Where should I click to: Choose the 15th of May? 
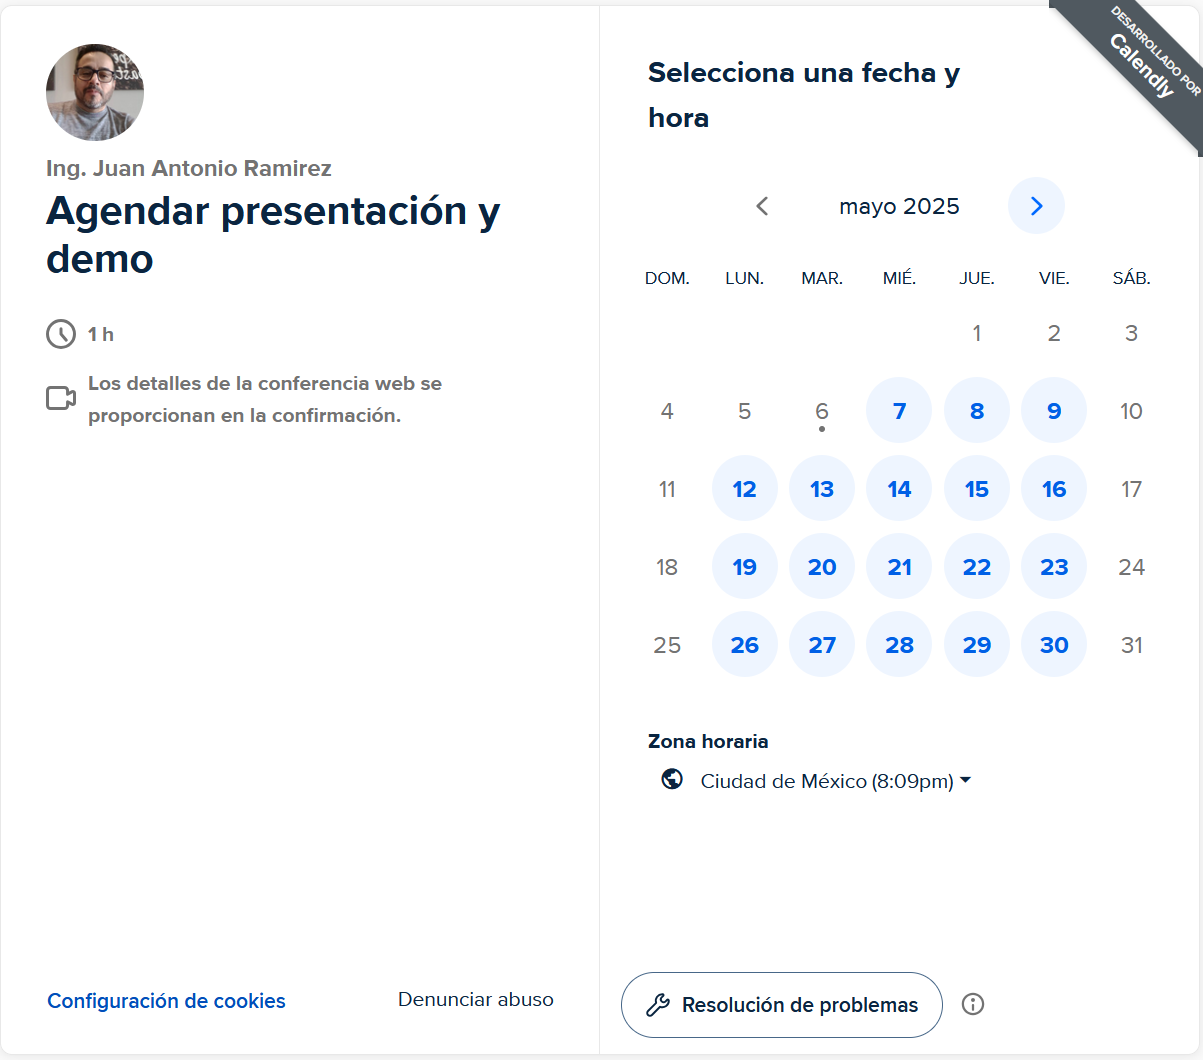[977, 489]
